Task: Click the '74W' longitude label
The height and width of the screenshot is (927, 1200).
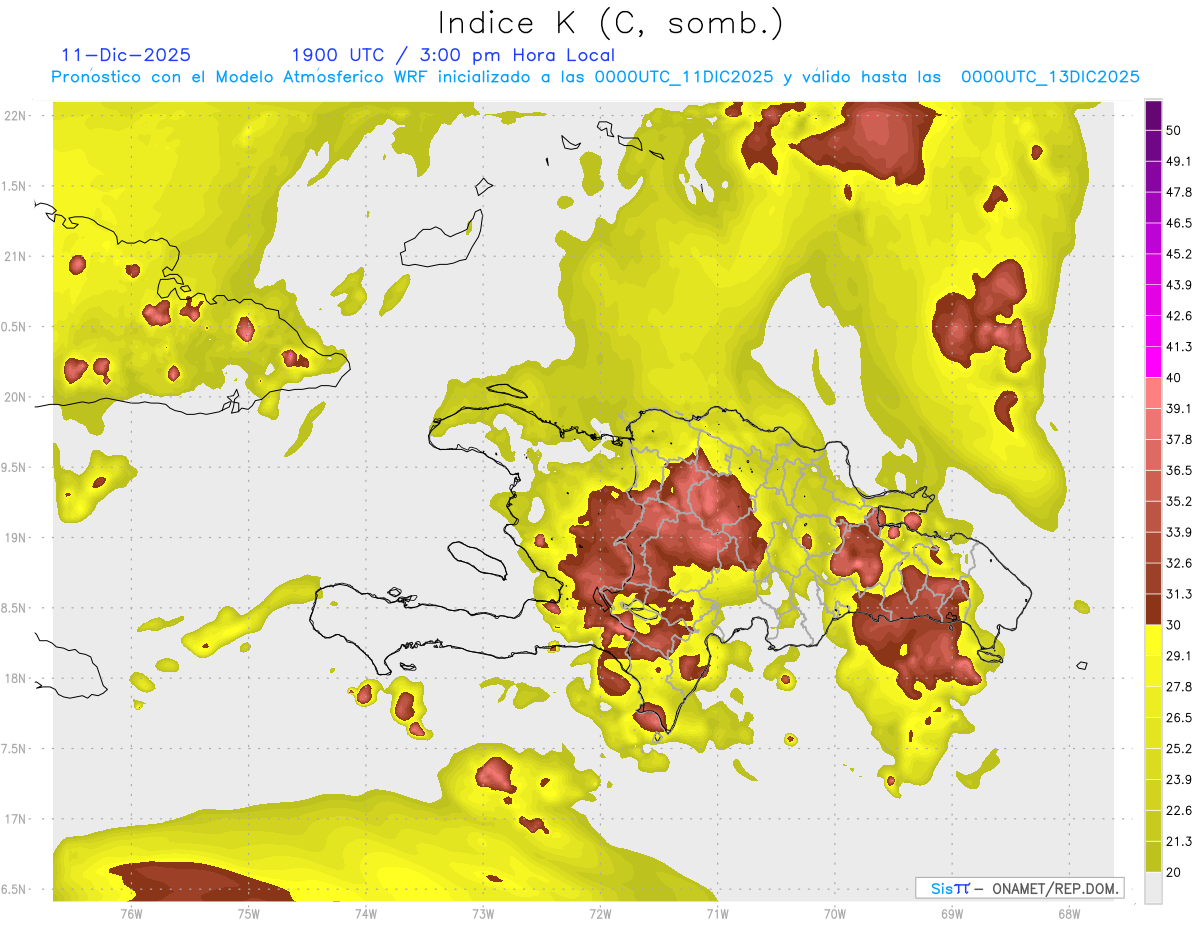Action: point(366,914)
